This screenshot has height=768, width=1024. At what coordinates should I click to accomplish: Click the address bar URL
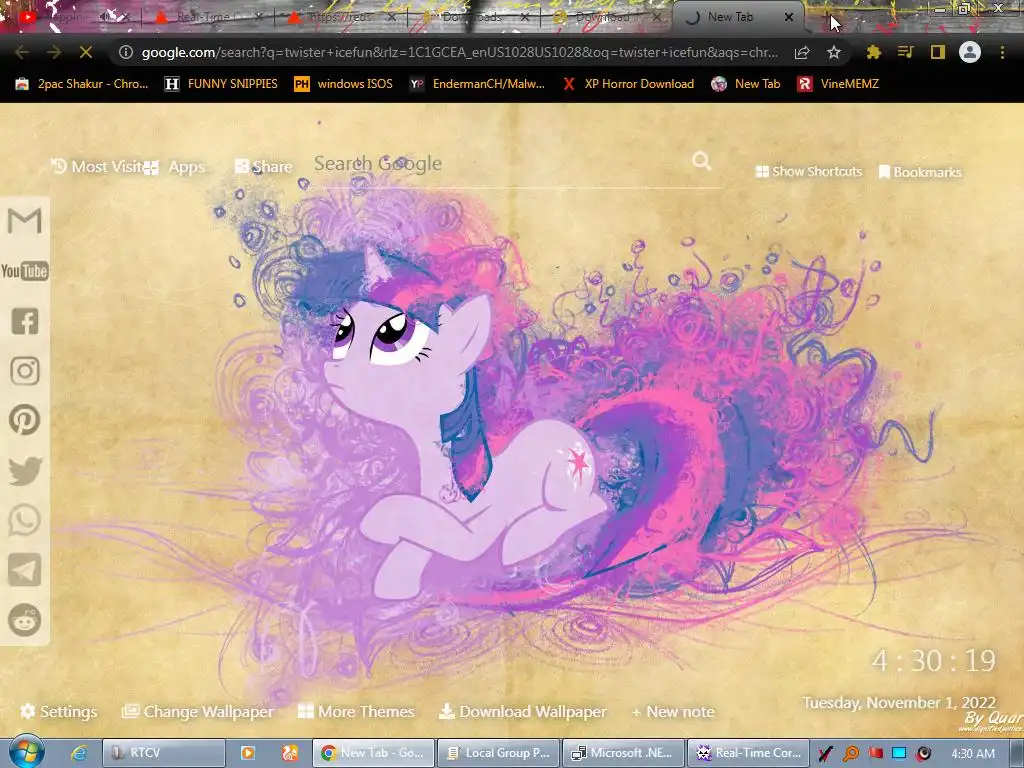click(x=460, y=52)
